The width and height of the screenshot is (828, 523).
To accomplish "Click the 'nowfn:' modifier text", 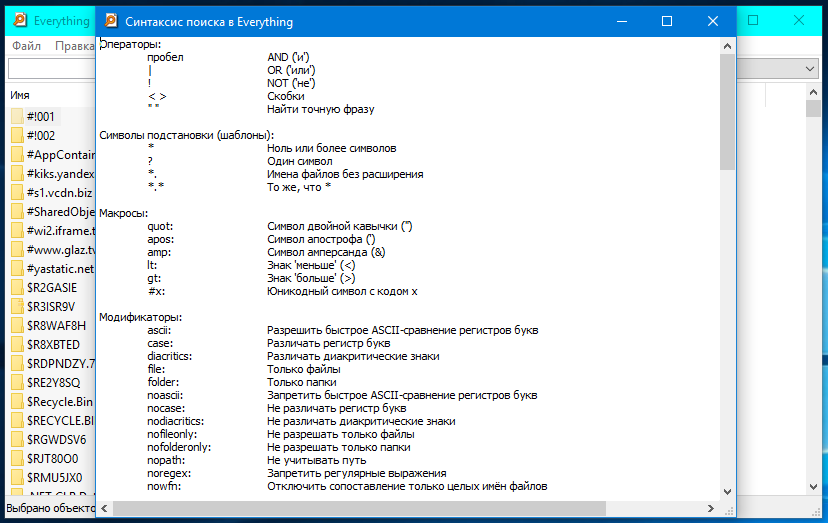I will click(164, 486).
